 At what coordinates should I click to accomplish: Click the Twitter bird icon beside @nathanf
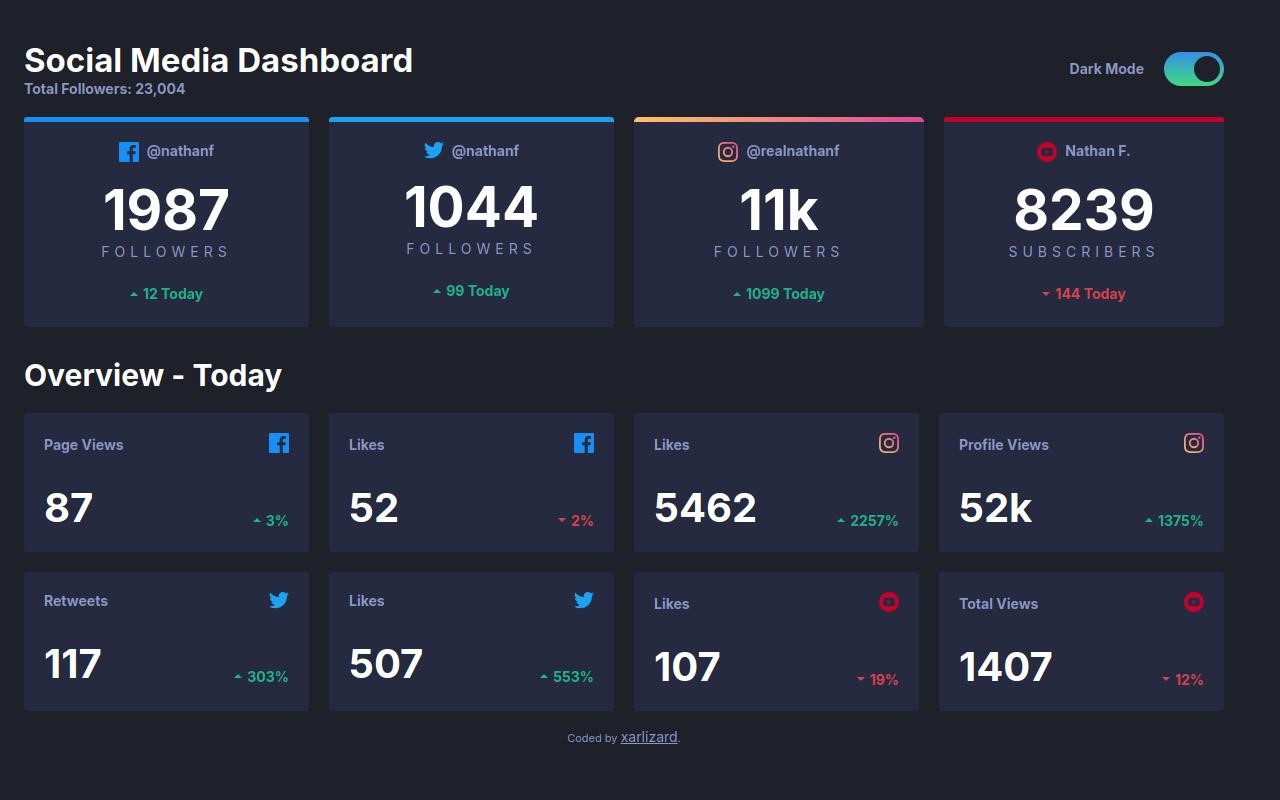tap(433, 150)
